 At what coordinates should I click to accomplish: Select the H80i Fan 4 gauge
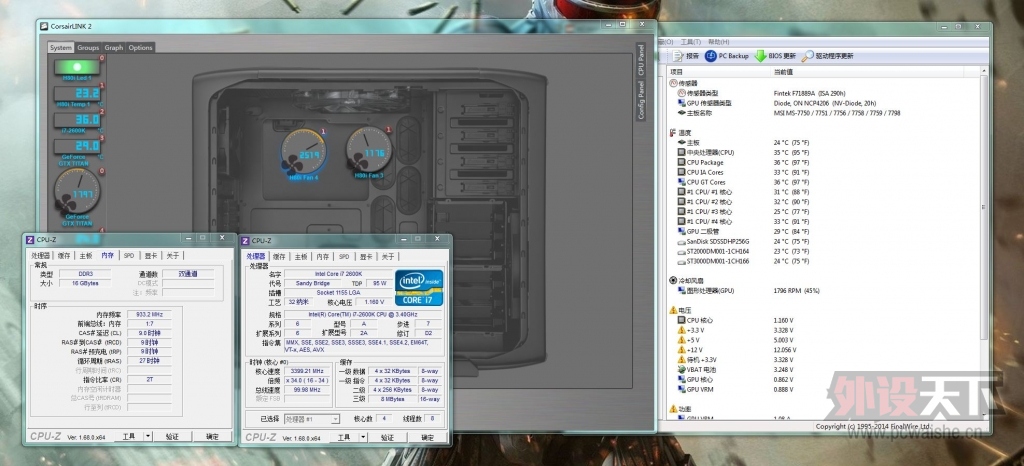pos(304,153)
